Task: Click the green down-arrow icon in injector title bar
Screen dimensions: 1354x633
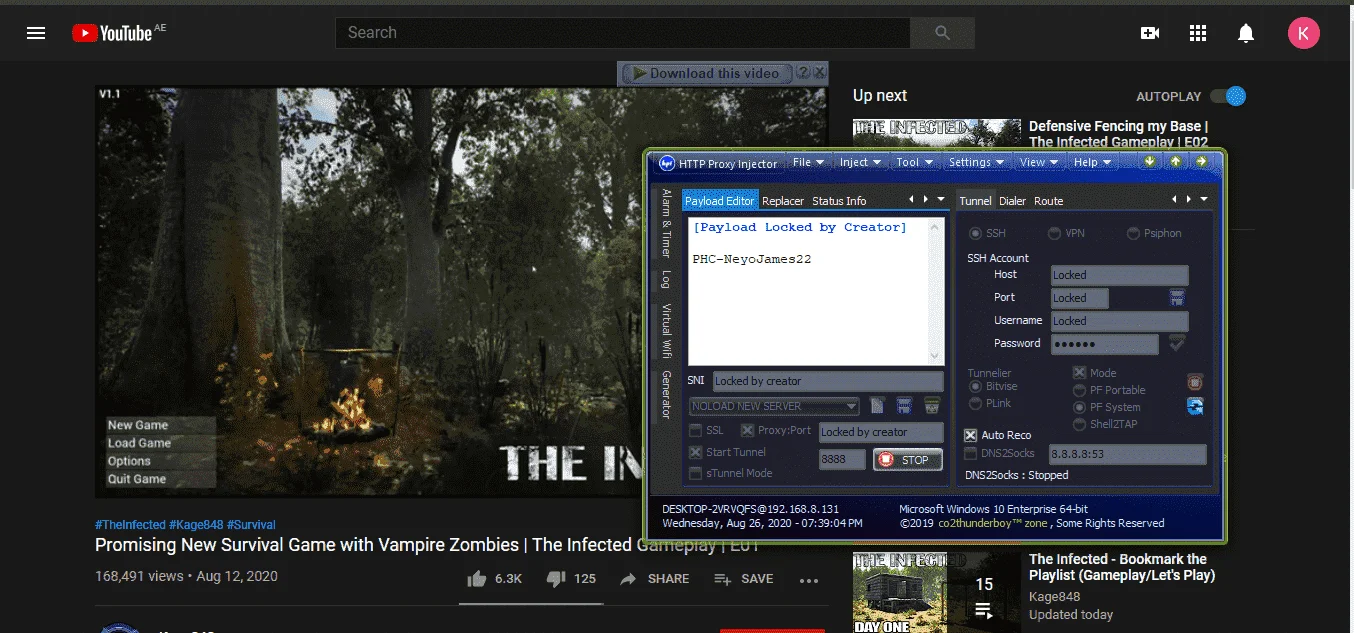Action: click(1150, 161)
